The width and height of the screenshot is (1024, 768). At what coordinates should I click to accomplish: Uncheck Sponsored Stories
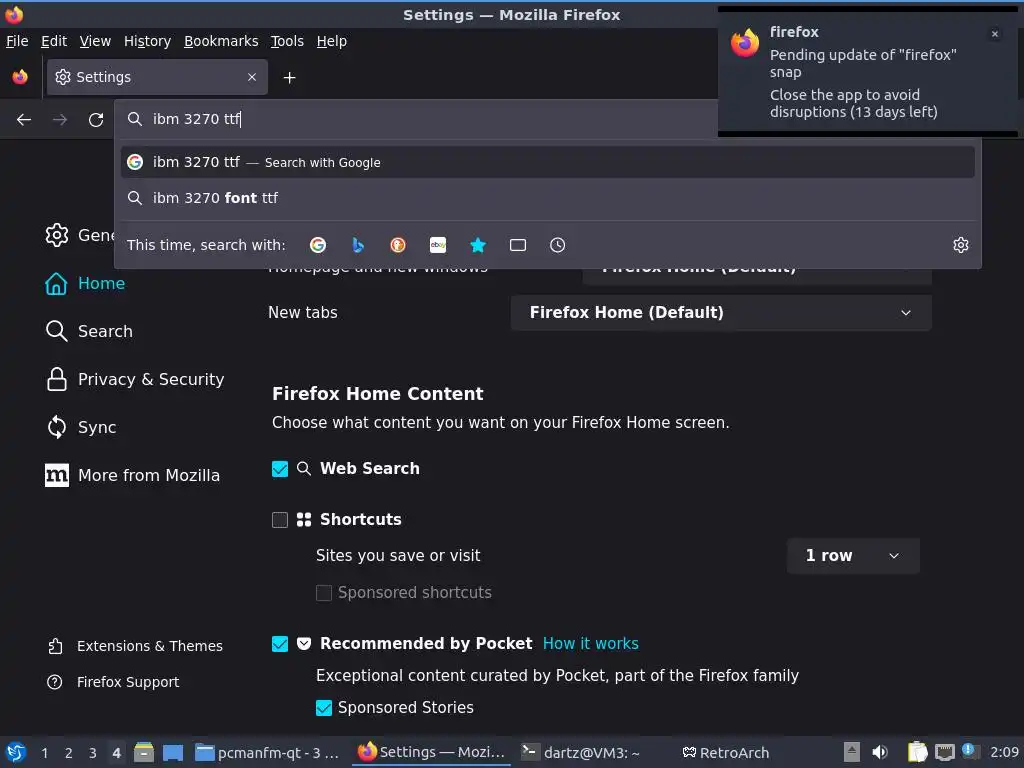(324, 708)
